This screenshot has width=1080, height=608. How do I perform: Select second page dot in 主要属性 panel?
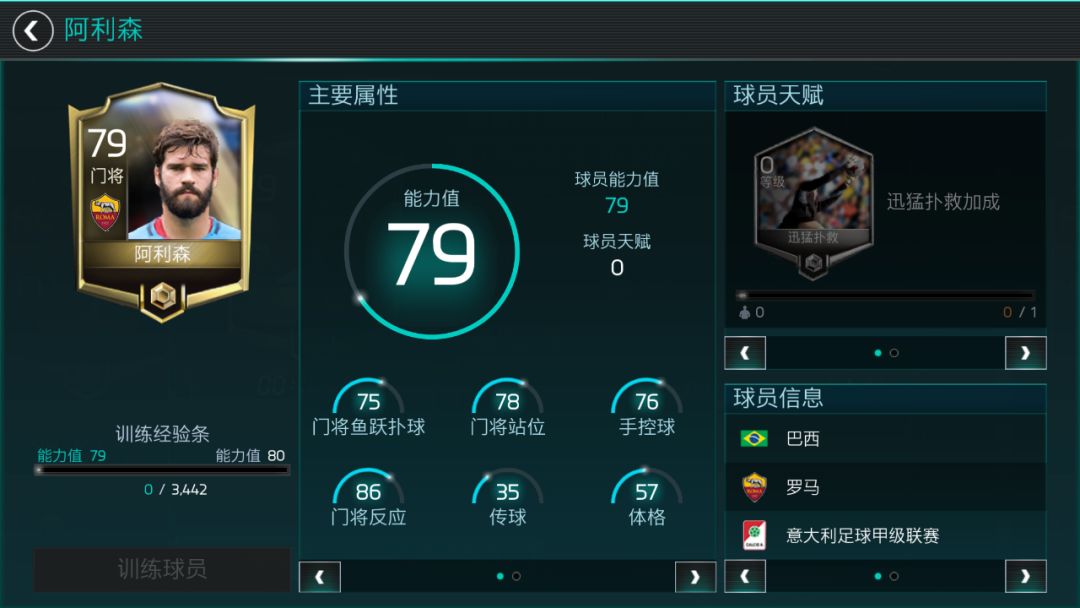click(x=517, y=576)
